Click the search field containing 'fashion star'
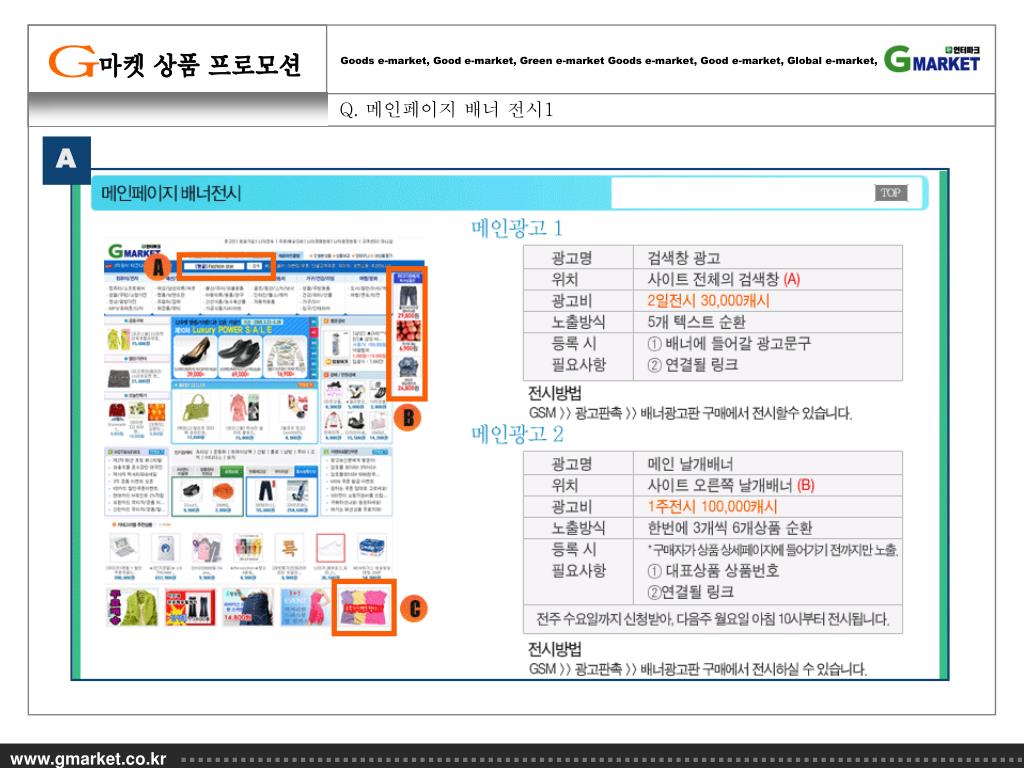Image resolution: width=1024 pixels, height=768 pixels. coord(214,266)
